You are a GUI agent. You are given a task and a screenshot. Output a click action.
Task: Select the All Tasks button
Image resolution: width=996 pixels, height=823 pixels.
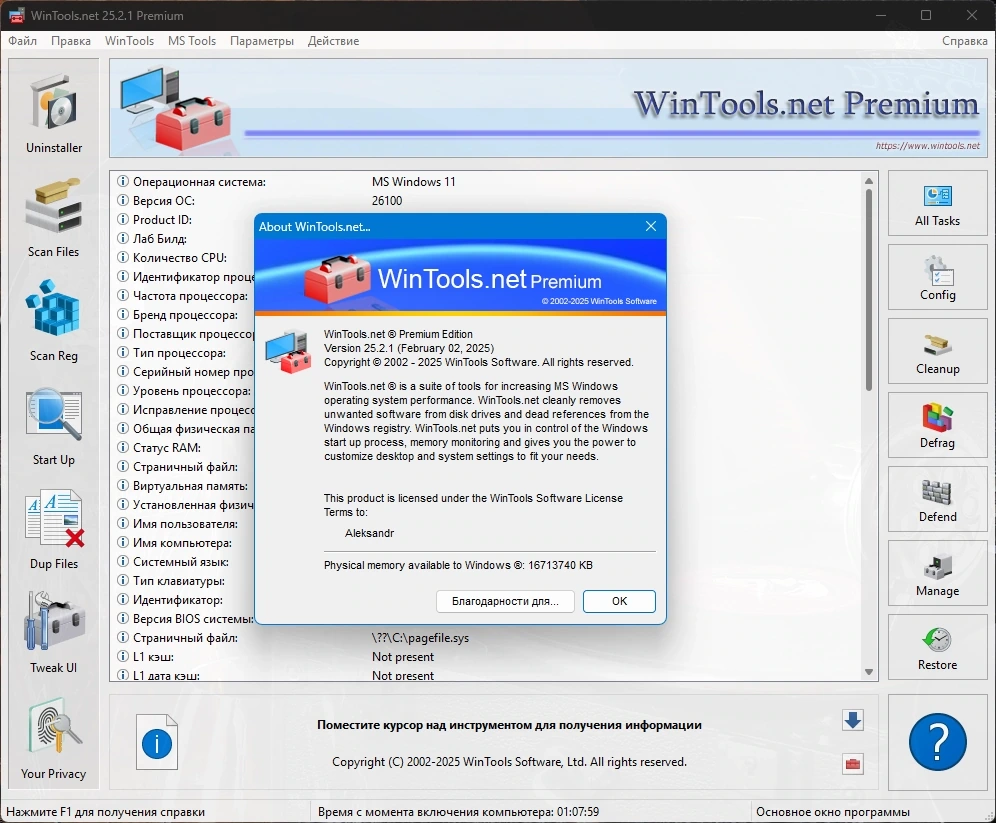pyautogui.click(x=937, y=203)
